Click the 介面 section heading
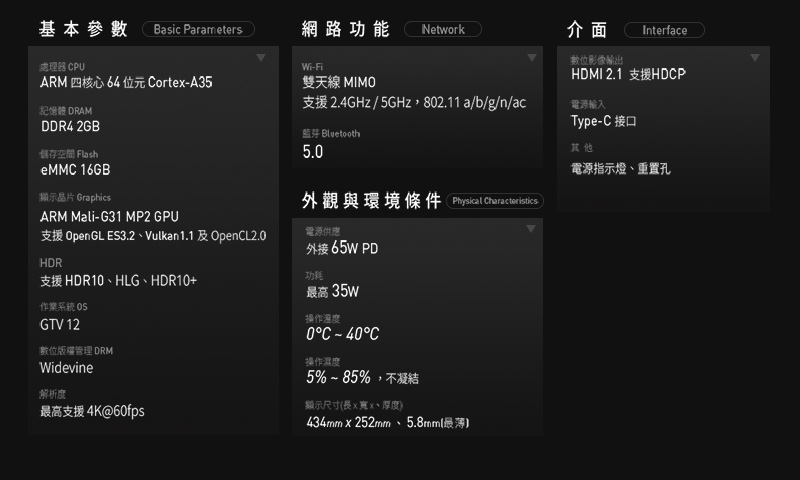 tap(586, 30)
